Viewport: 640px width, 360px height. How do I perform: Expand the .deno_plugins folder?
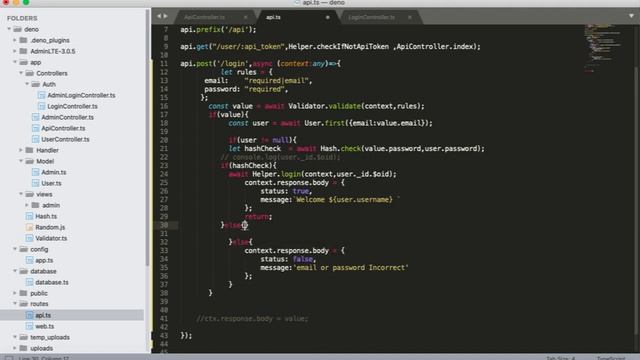click(x=15, y=40)
